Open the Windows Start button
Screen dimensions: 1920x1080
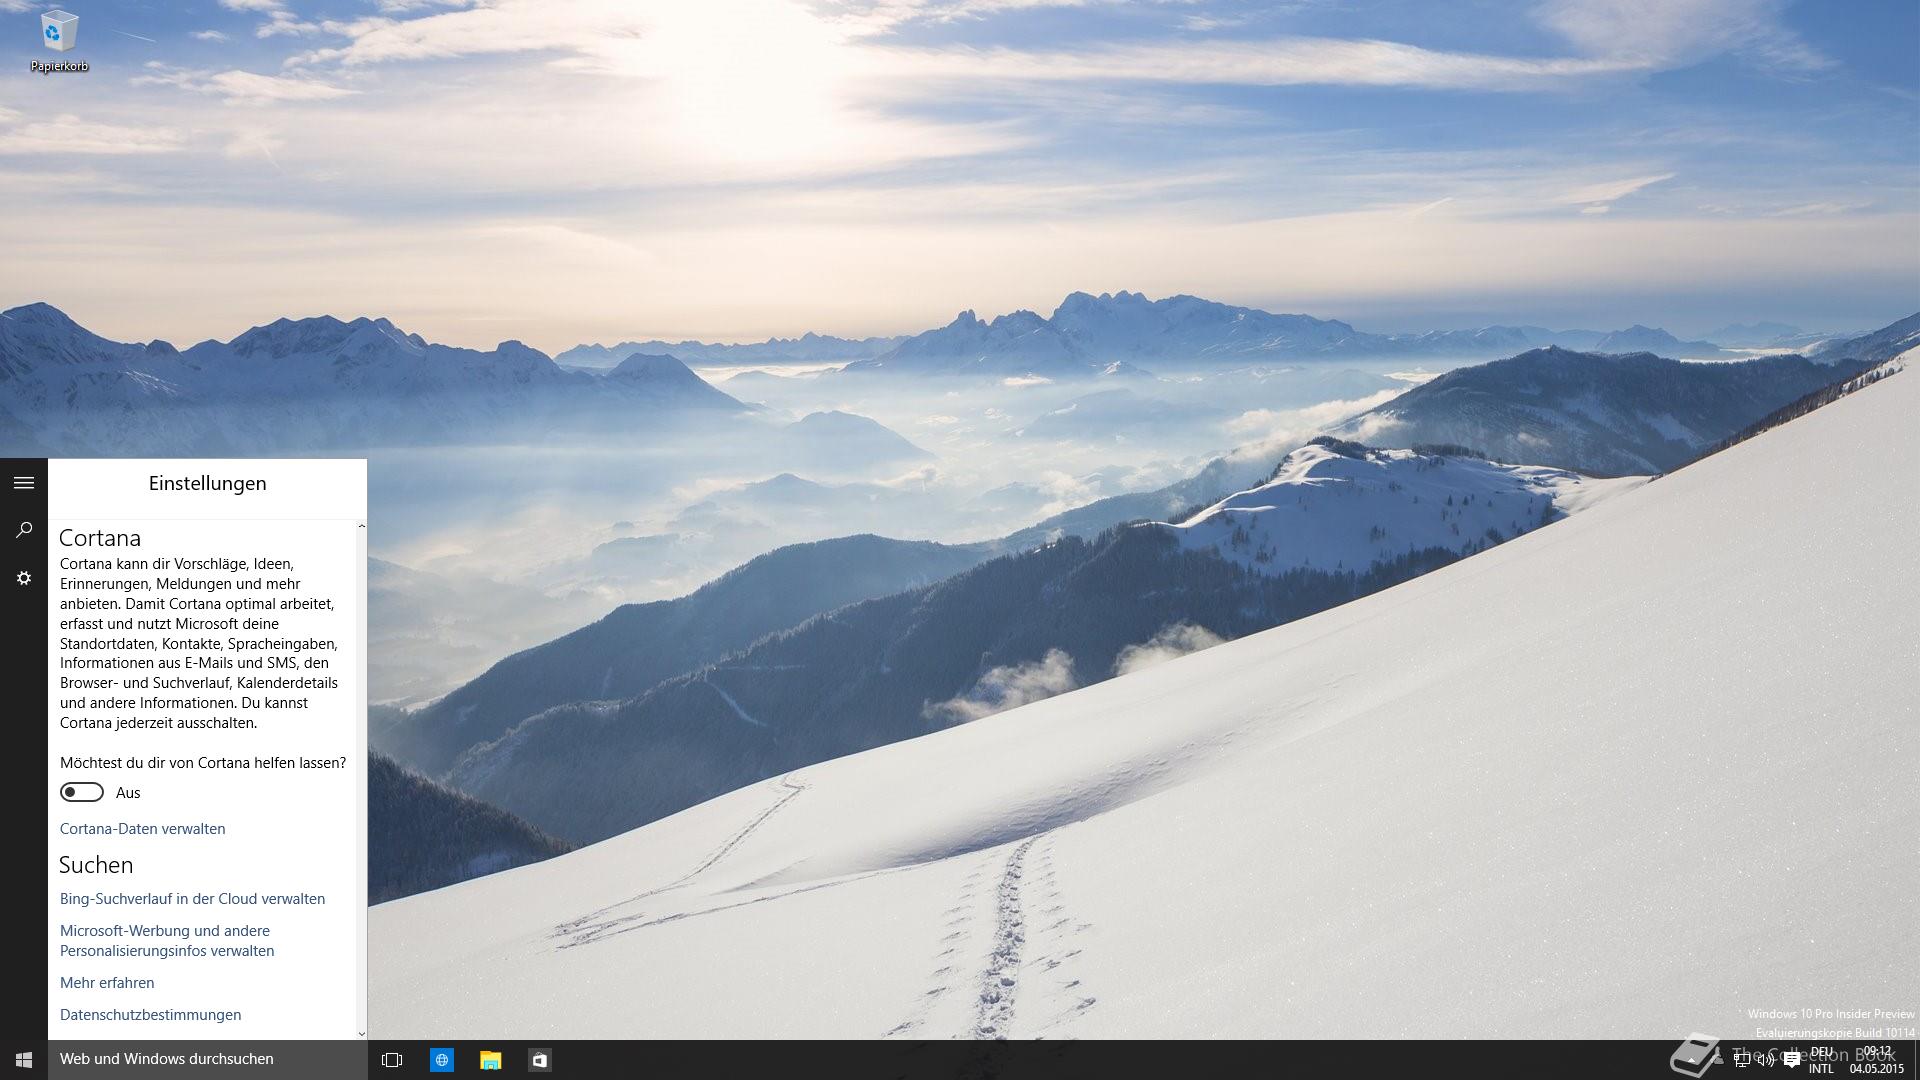point(24,1059)
